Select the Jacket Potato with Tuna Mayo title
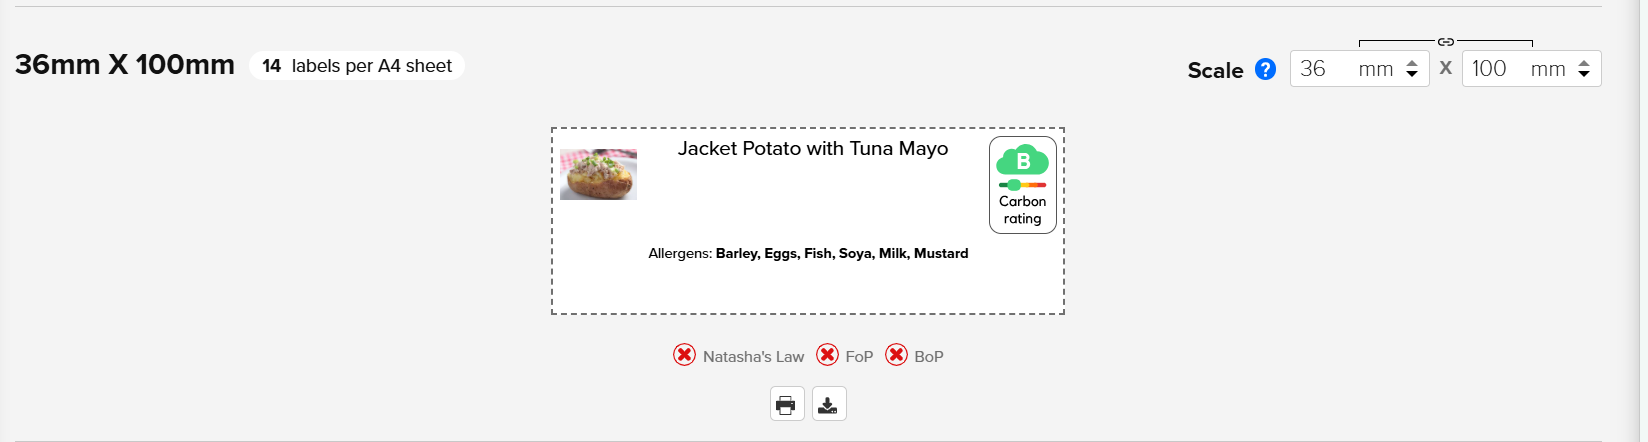 tap(812, 149)
